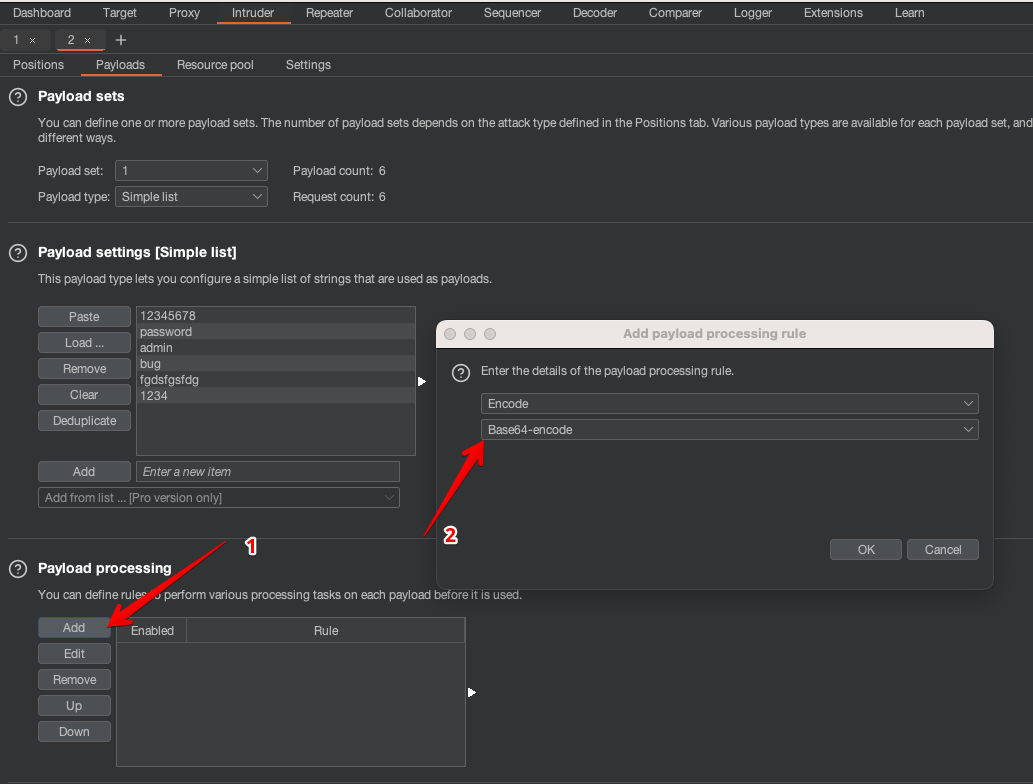Remove the selected payload list item
This screenshot has width=1033, height=784.
(x=84, y=369)
